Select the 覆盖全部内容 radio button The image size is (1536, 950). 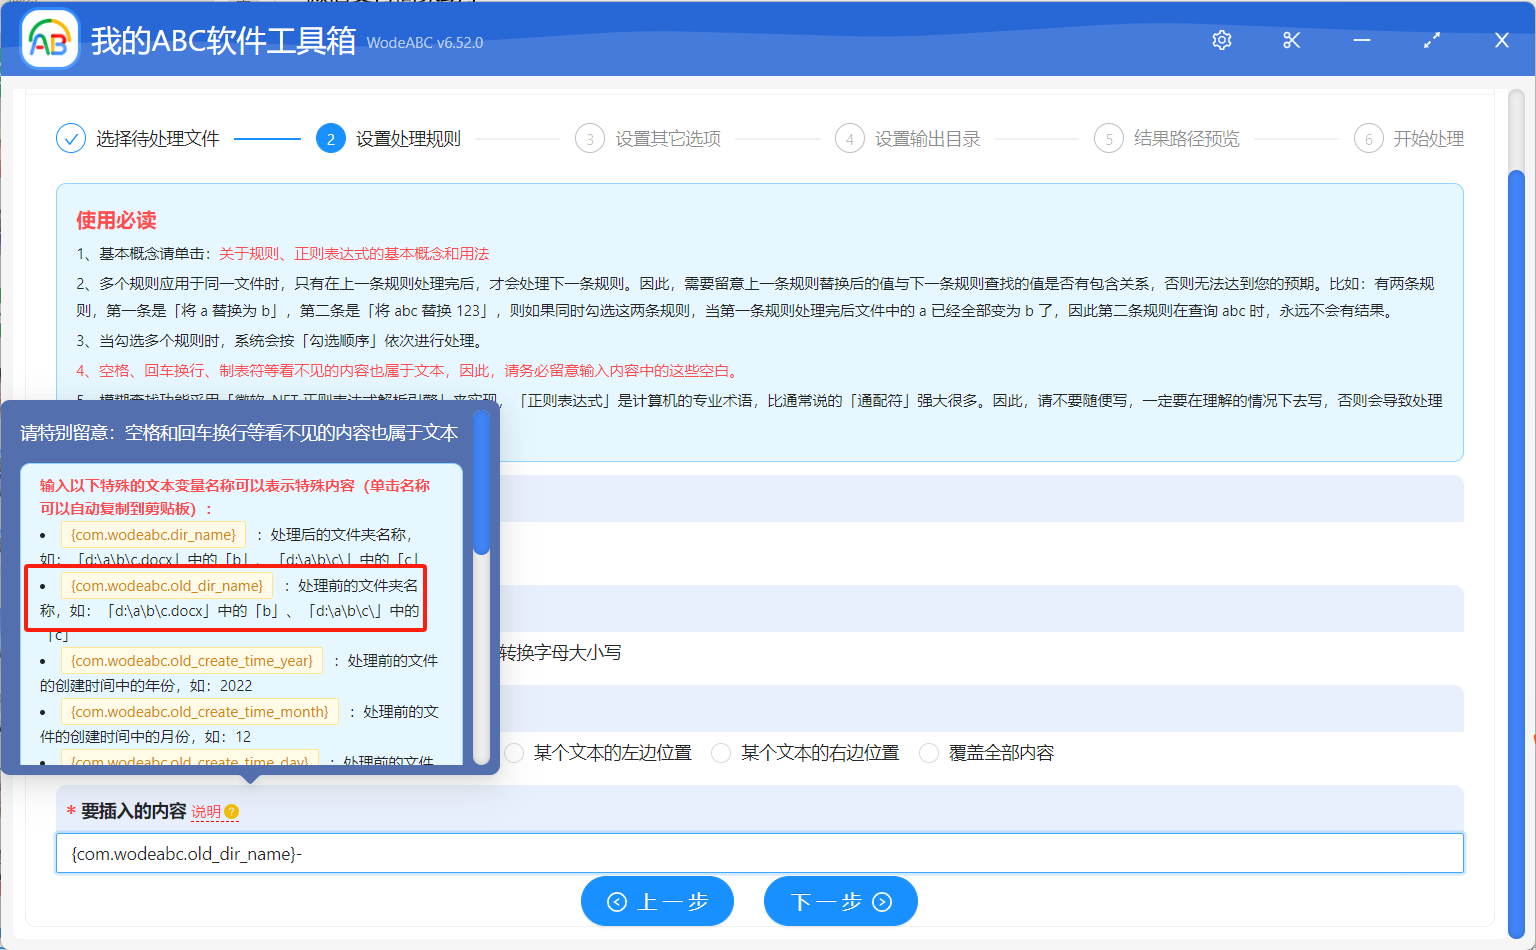928,752
